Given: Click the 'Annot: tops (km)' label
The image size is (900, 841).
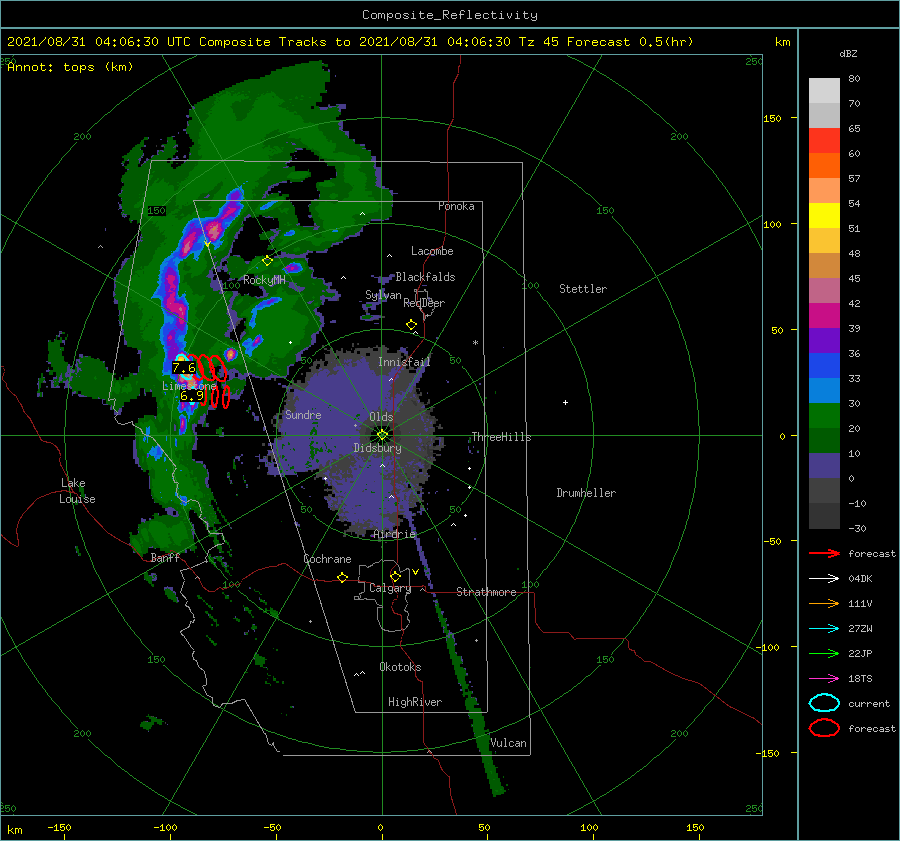Looking at the screenshot, I should pos(70,67).
